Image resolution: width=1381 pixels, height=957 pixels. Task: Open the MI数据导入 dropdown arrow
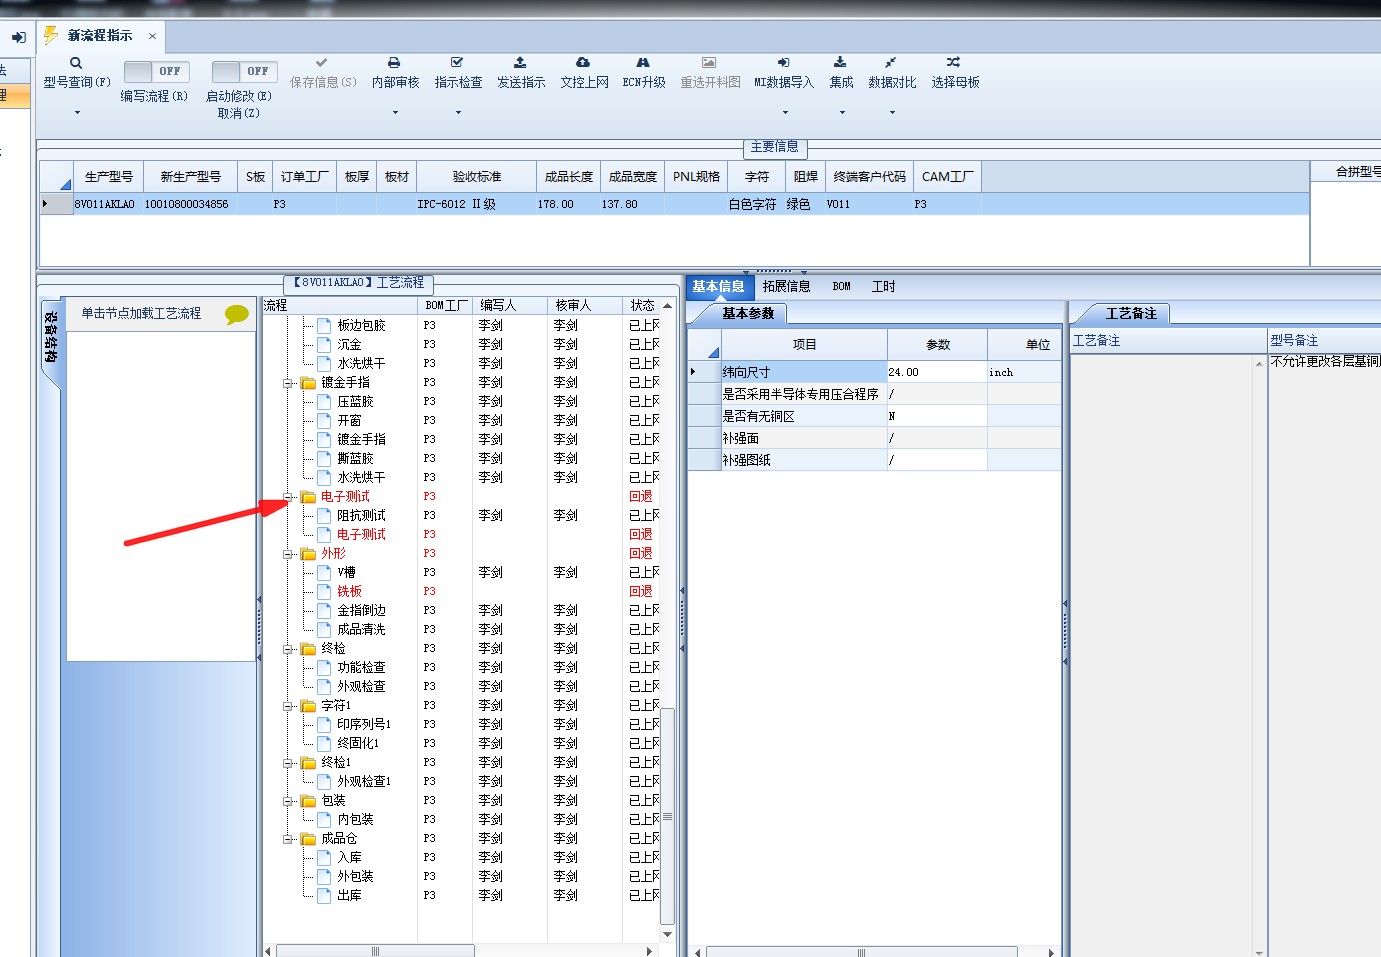784,113
